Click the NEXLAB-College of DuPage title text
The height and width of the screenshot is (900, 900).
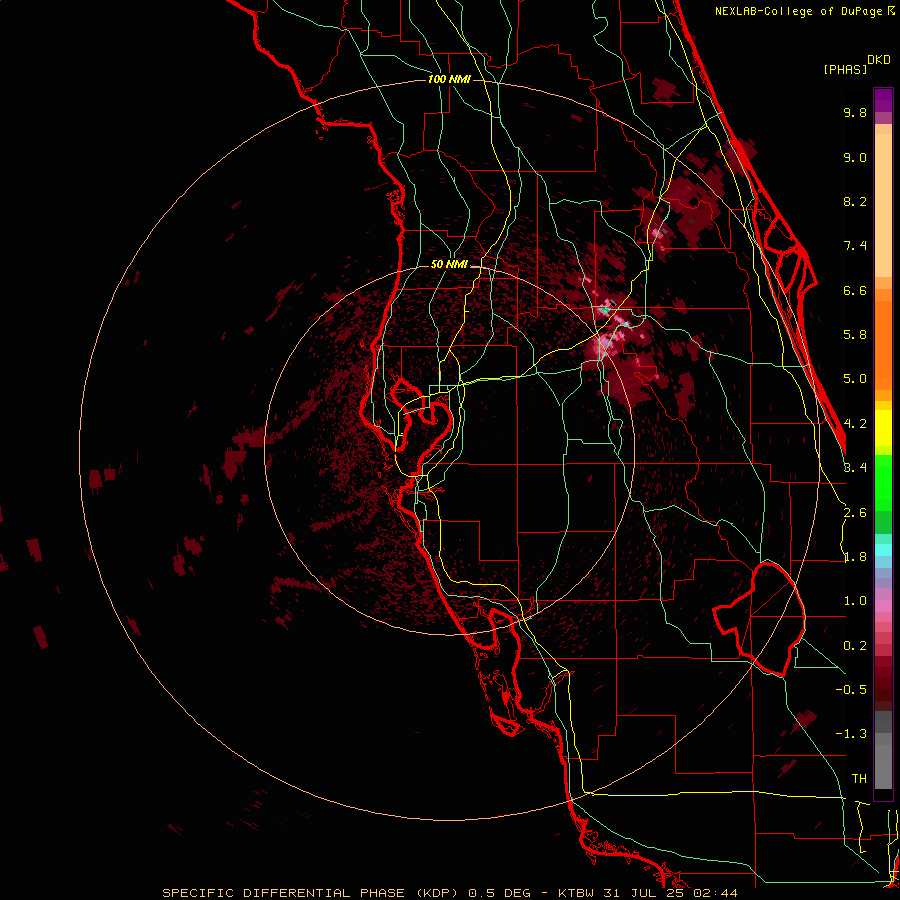coord(799,11)
